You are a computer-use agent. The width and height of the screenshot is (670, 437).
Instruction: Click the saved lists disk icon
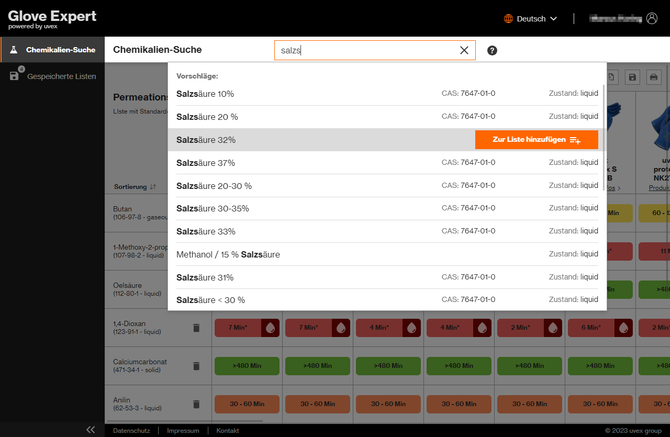15,76
